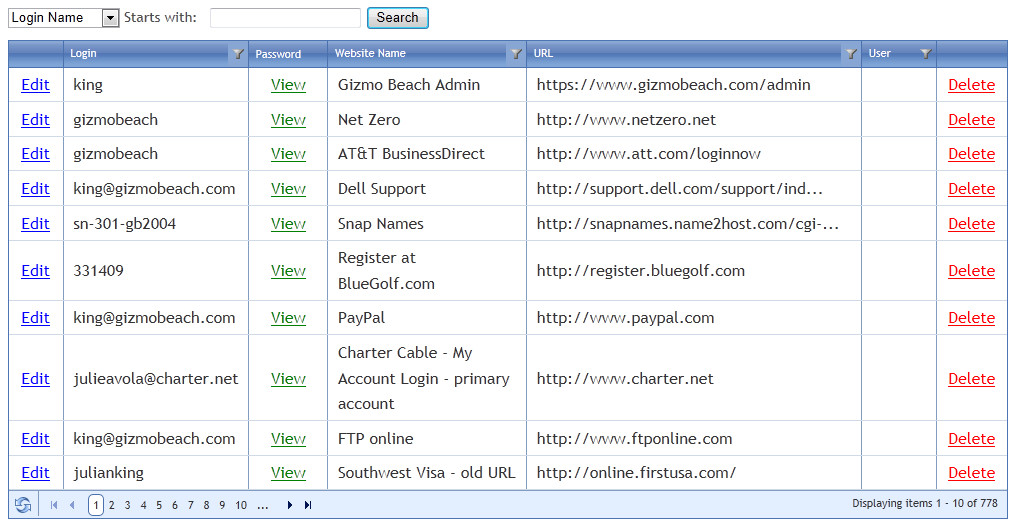Screen dimensions: 1018x528
Task: Delete the Net Zero entry
Action: pos(971,119)
